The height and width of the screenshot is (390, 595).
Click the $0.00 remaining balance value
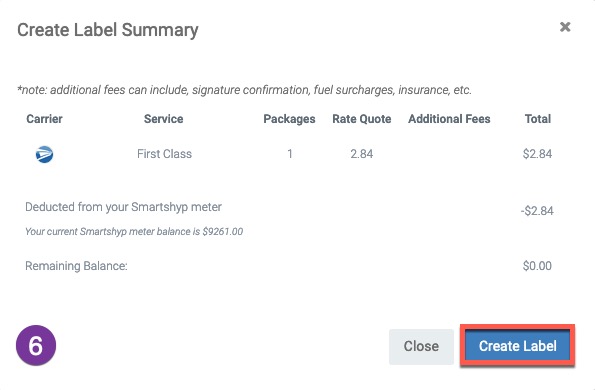coord(537,266)
